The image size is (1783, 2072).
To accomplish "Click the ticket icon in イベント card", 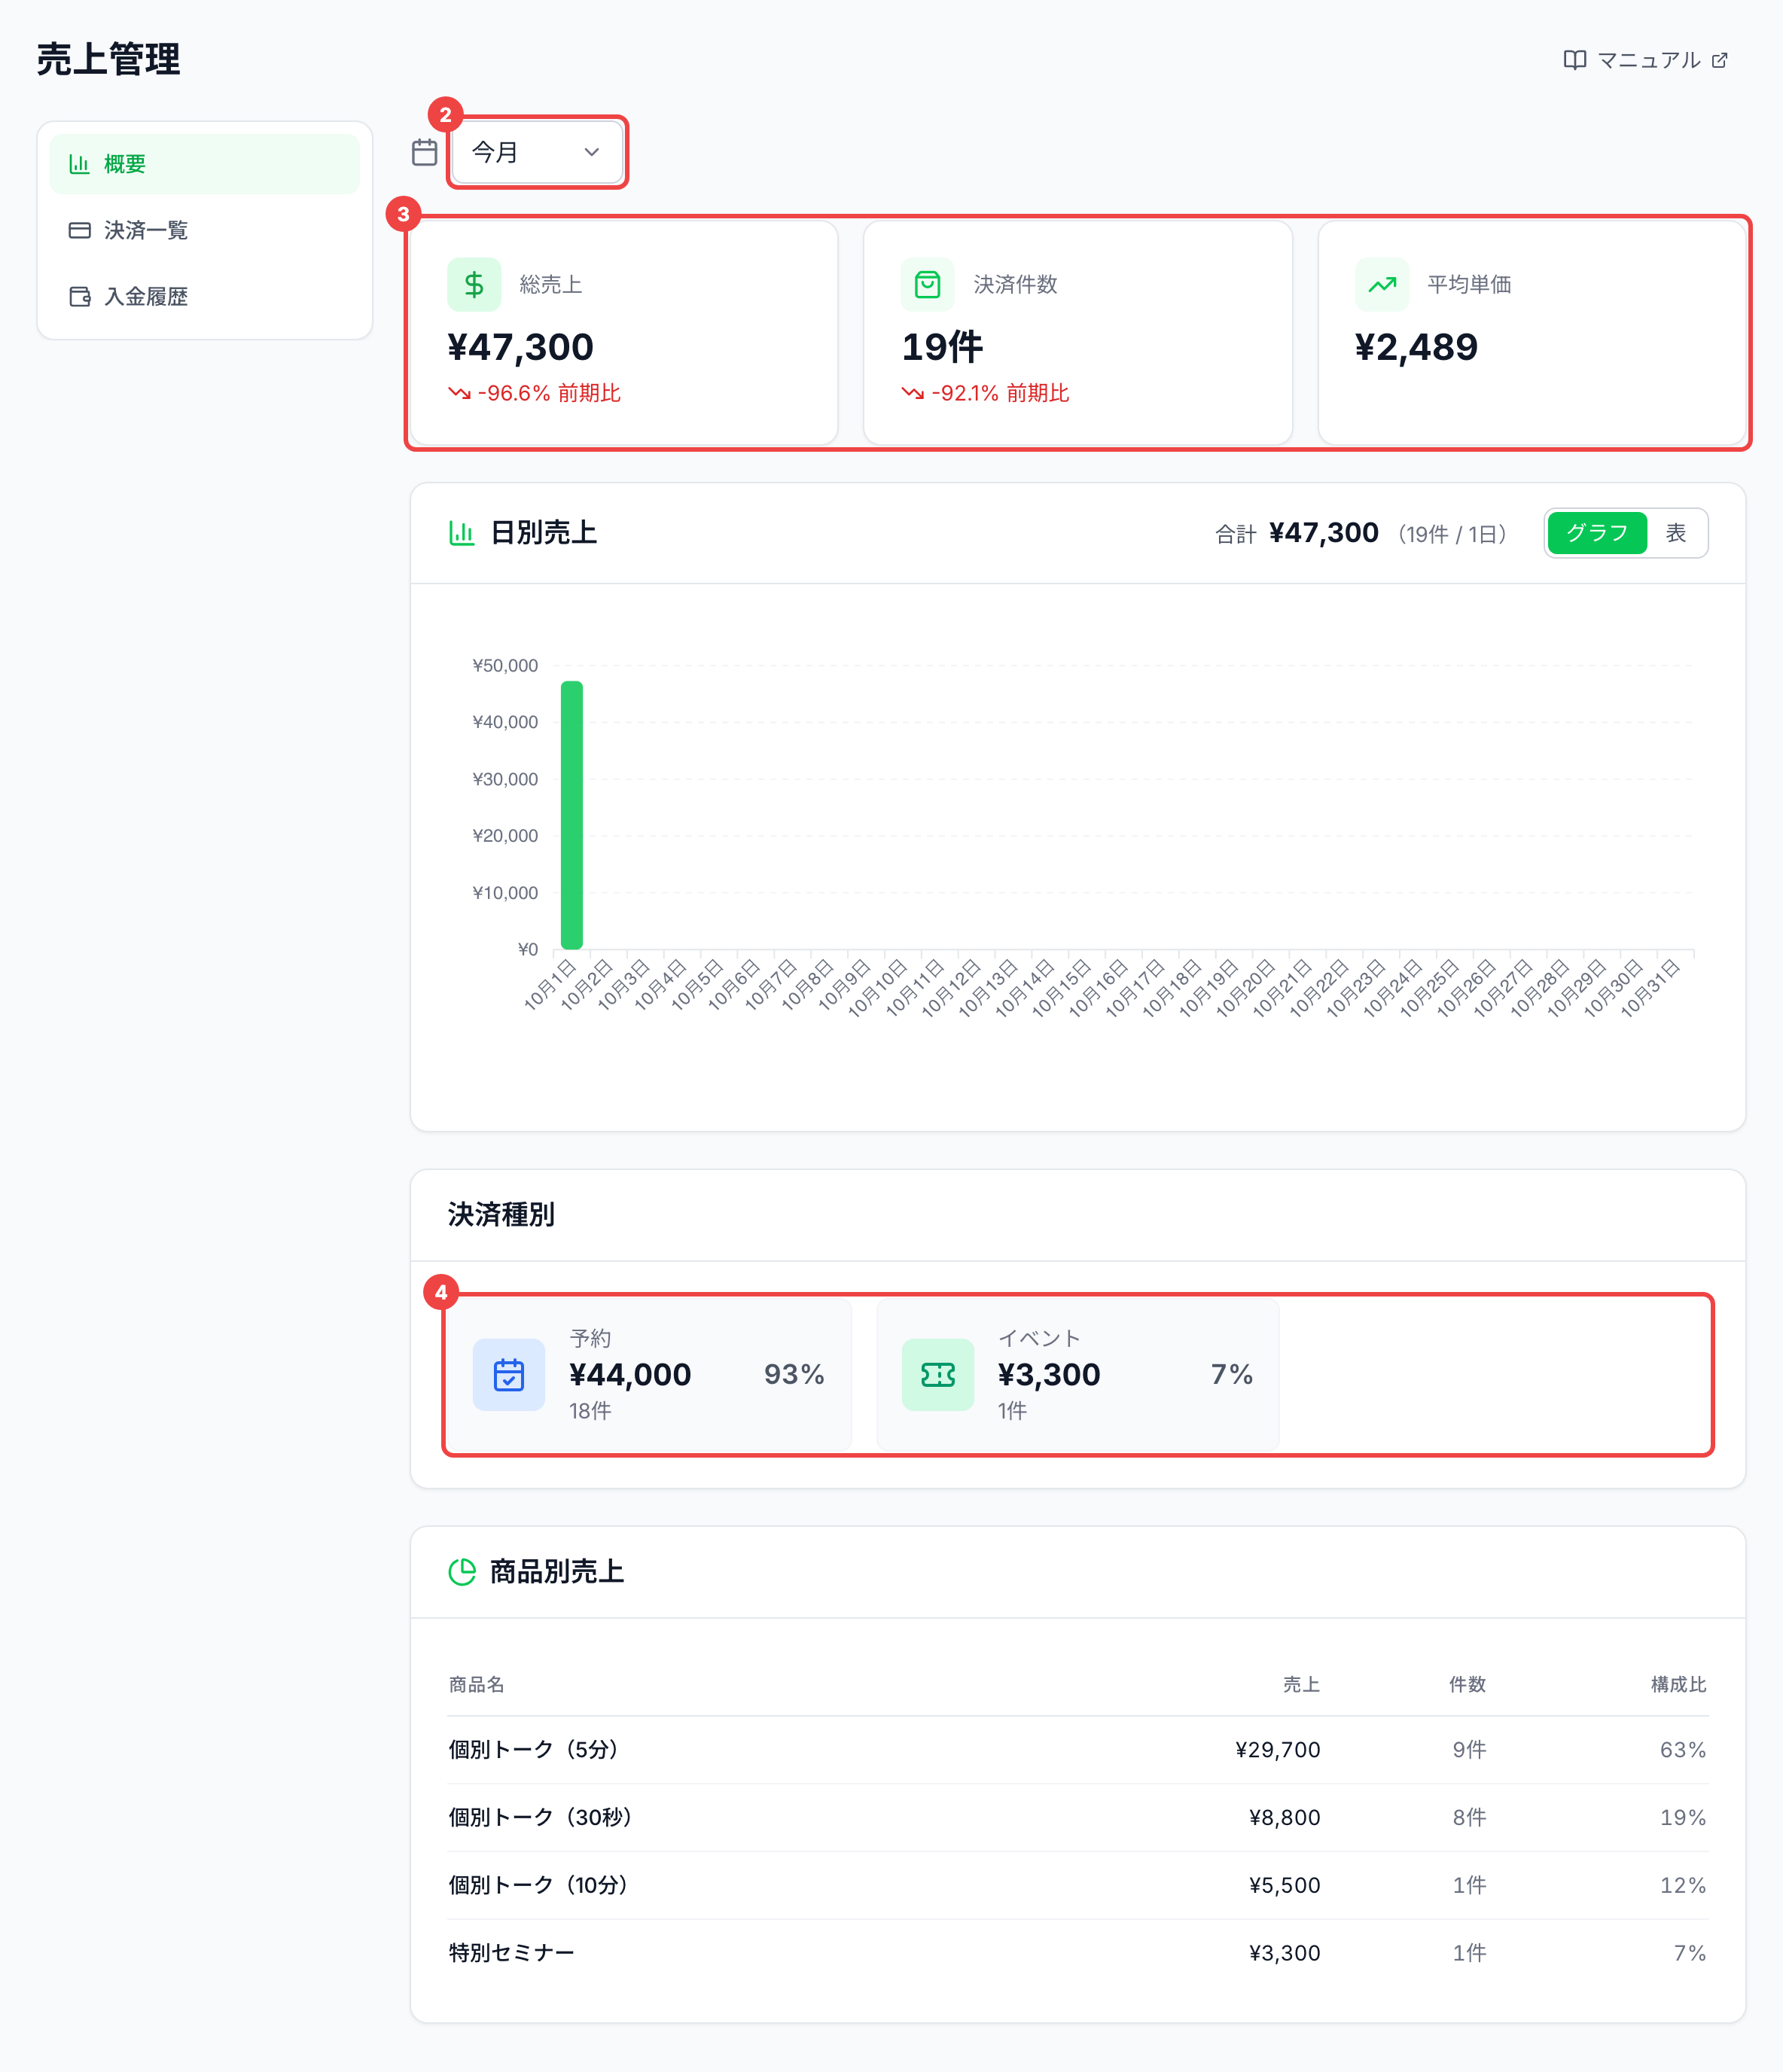I will pos(938,1375).
